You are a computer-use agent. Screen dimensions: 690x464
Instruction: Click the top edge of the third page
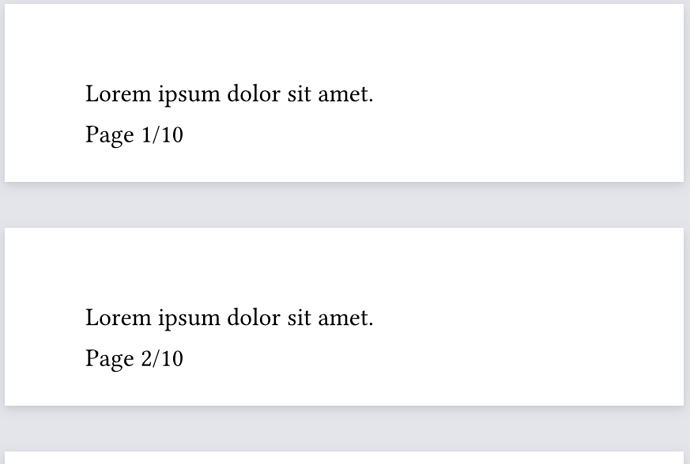point(345,456)
